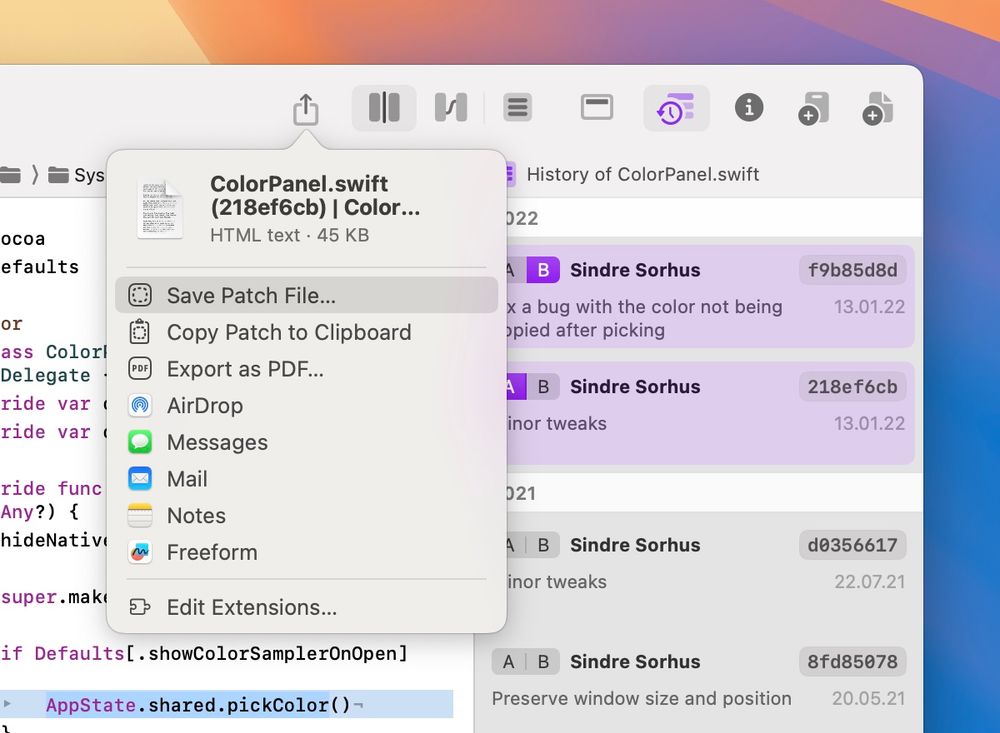Click the first folder icon in path bar
The image size is (1000, 733).
click(x=10, y=174)
